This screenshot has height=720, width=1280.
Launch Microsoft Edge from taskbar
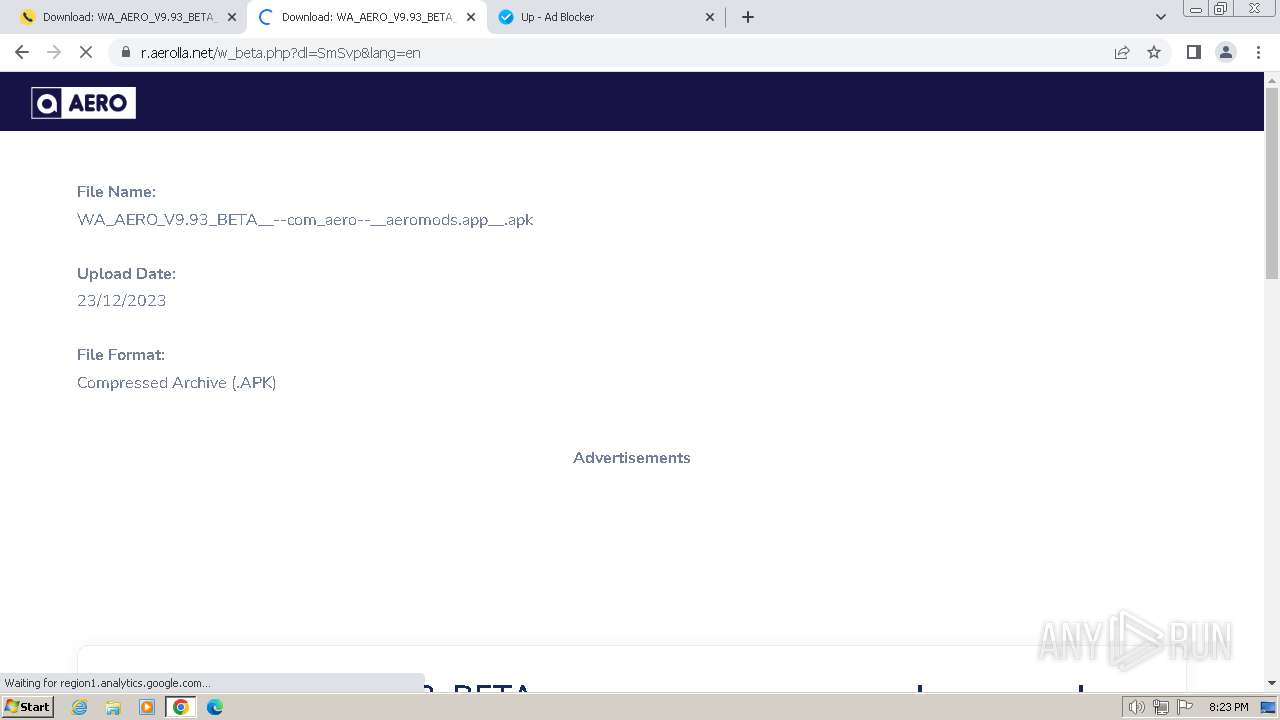tap(215, 707)
